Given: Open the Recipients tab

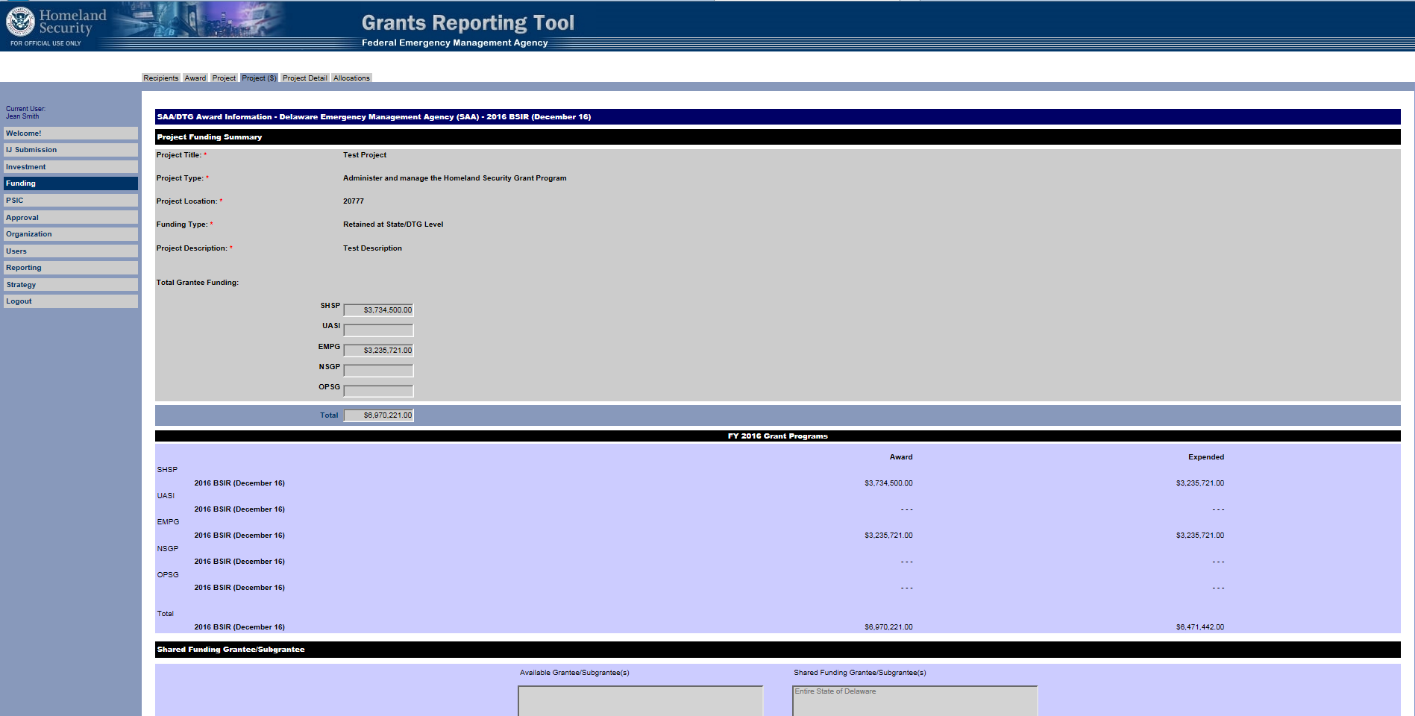Looking at the screenshot, I should click(x=161, y=78).
